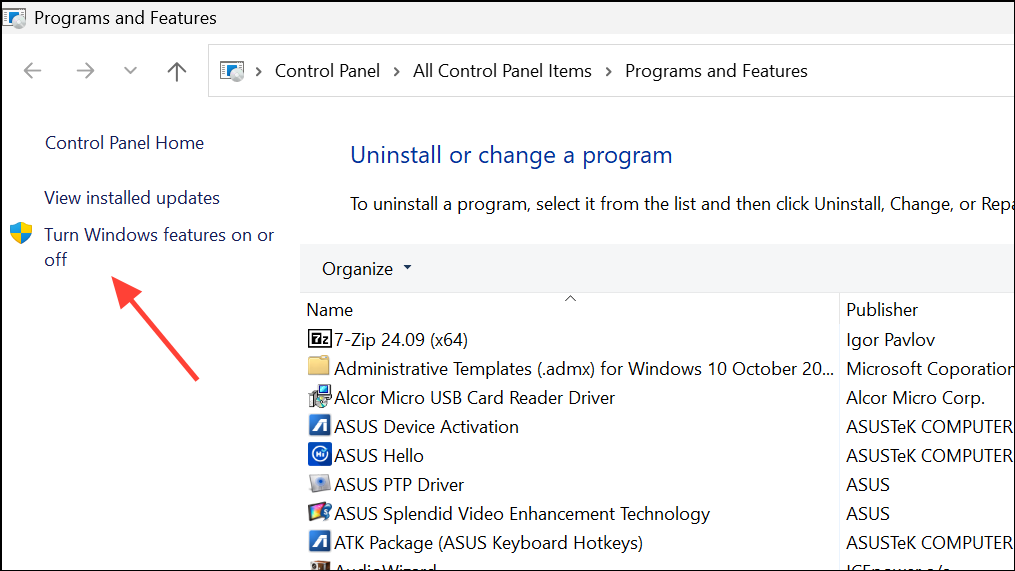Click the ASUS Splendid Video Enhancement icon

pyautogui.click(x=318, y=513)
